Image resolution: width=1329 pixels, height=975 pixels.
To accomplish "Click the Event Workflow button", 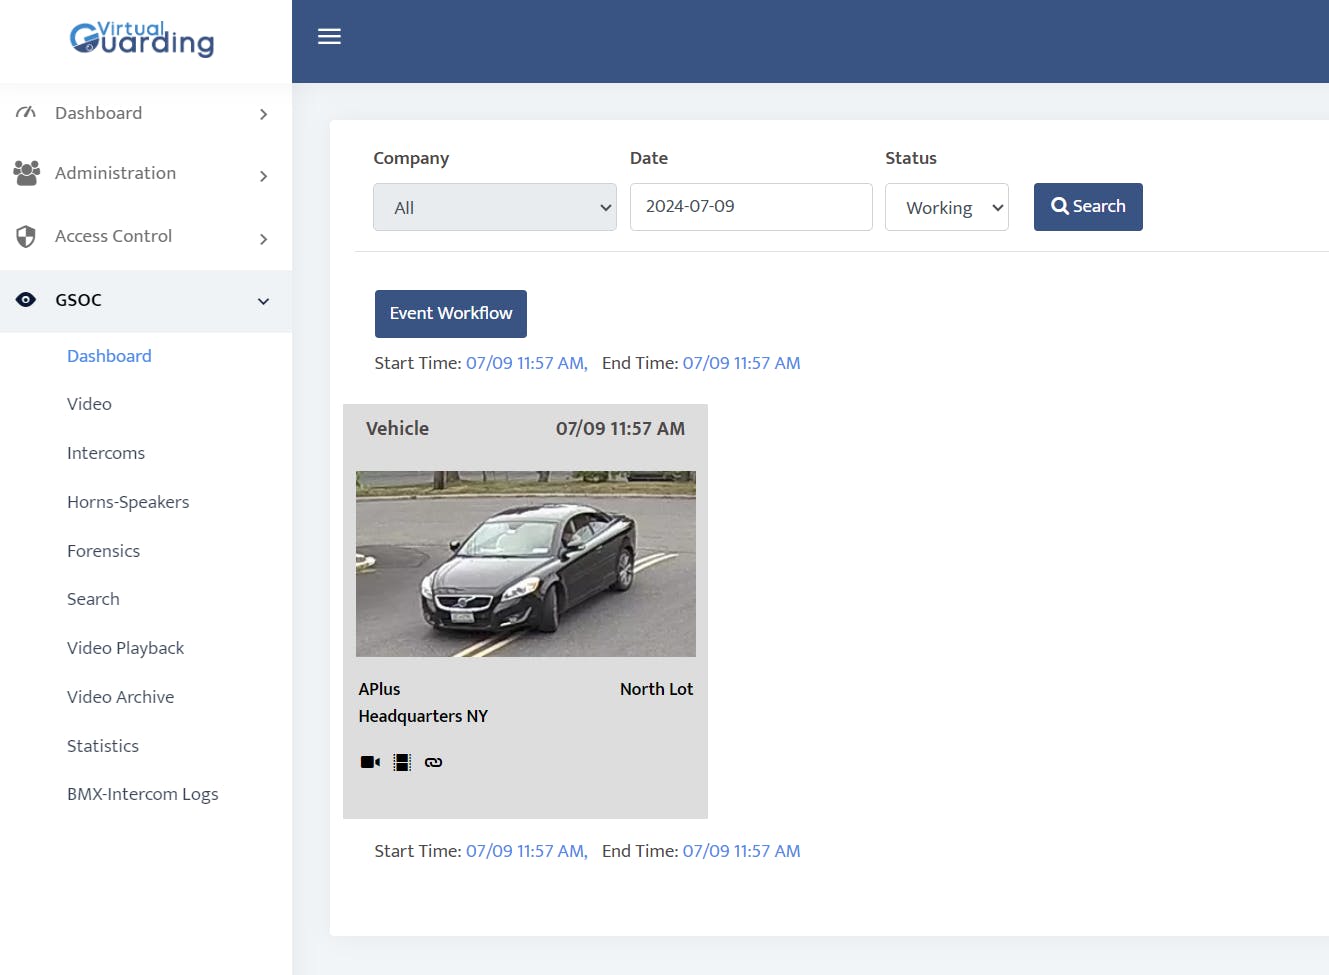I will [450, 314].
